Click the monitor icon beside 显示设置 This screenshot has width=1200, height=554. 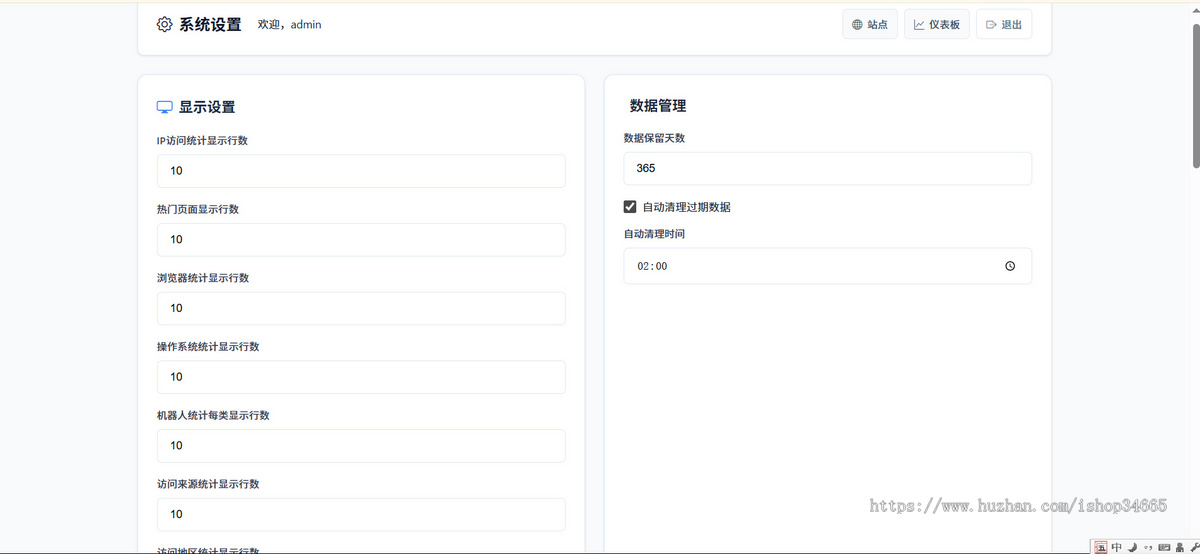(165, 107)
